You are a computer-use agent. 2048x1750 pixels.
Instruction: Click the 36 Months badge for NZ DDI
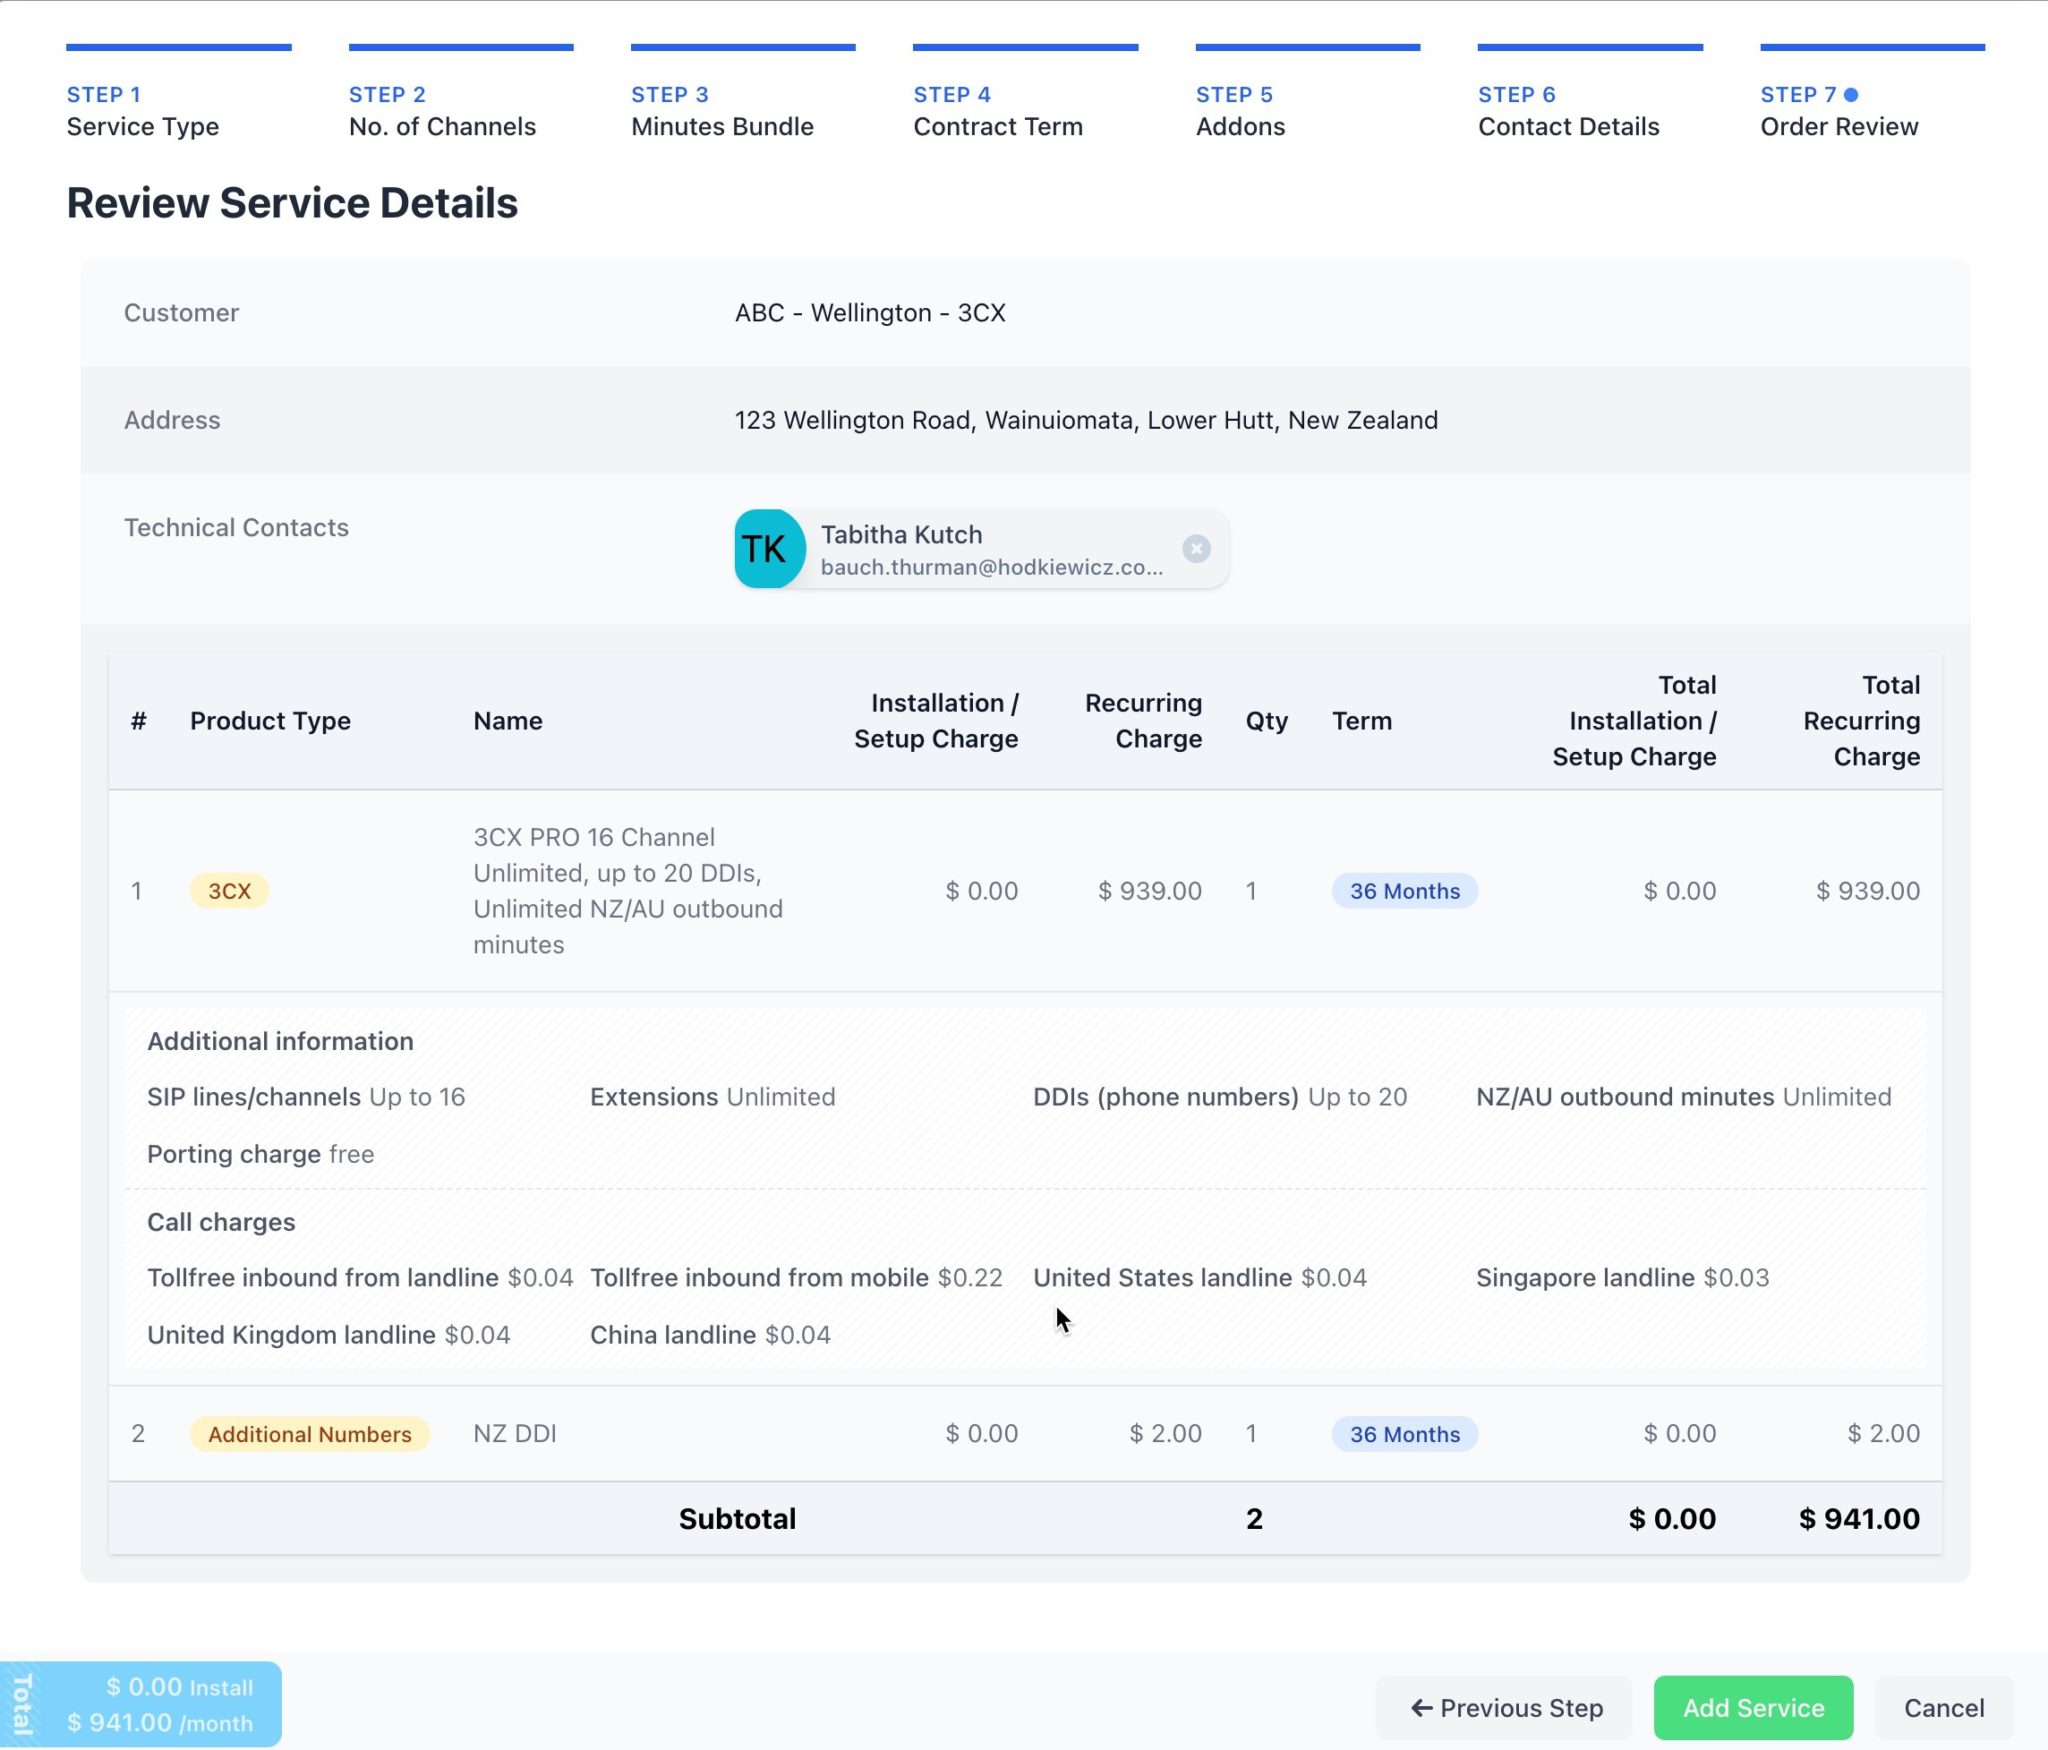pos(1404,1434)
